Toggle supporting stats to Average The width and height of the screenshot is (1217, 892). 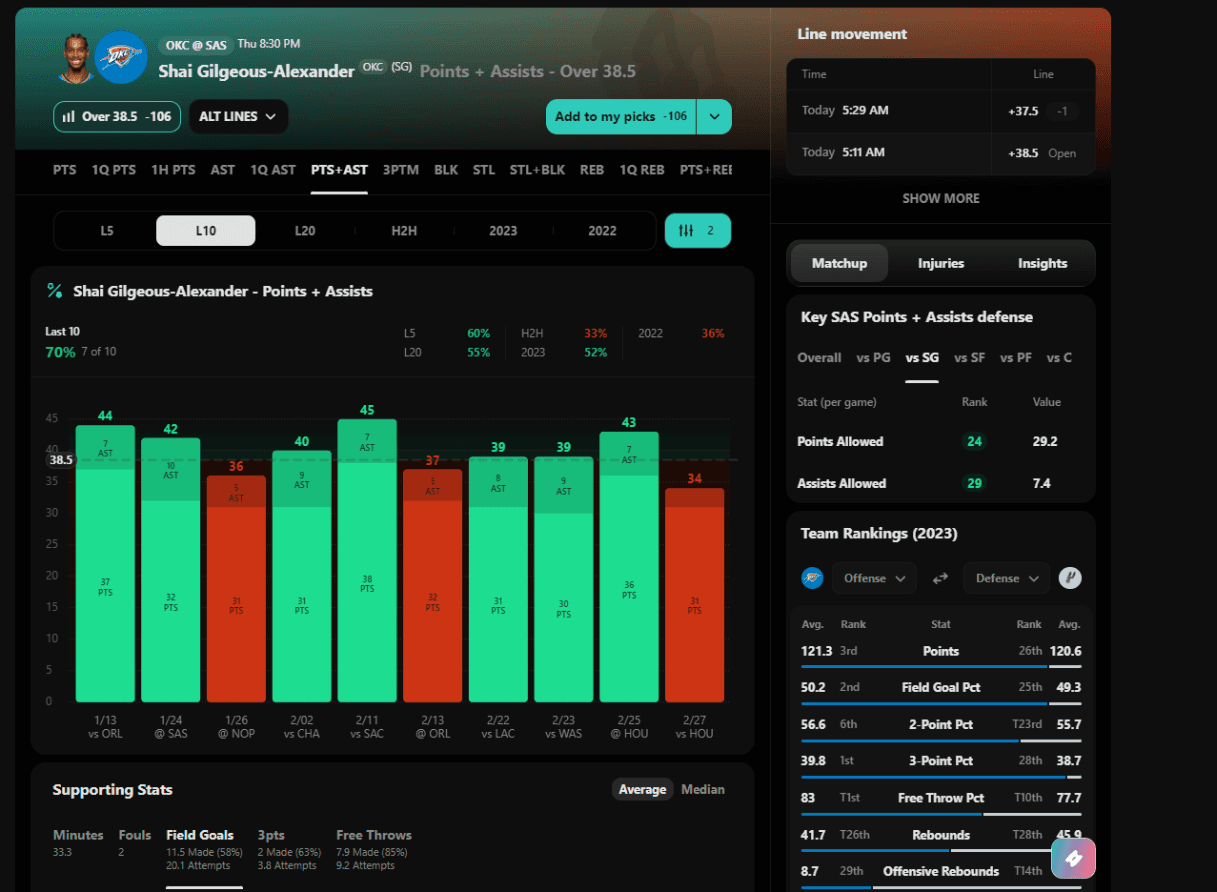642,789
